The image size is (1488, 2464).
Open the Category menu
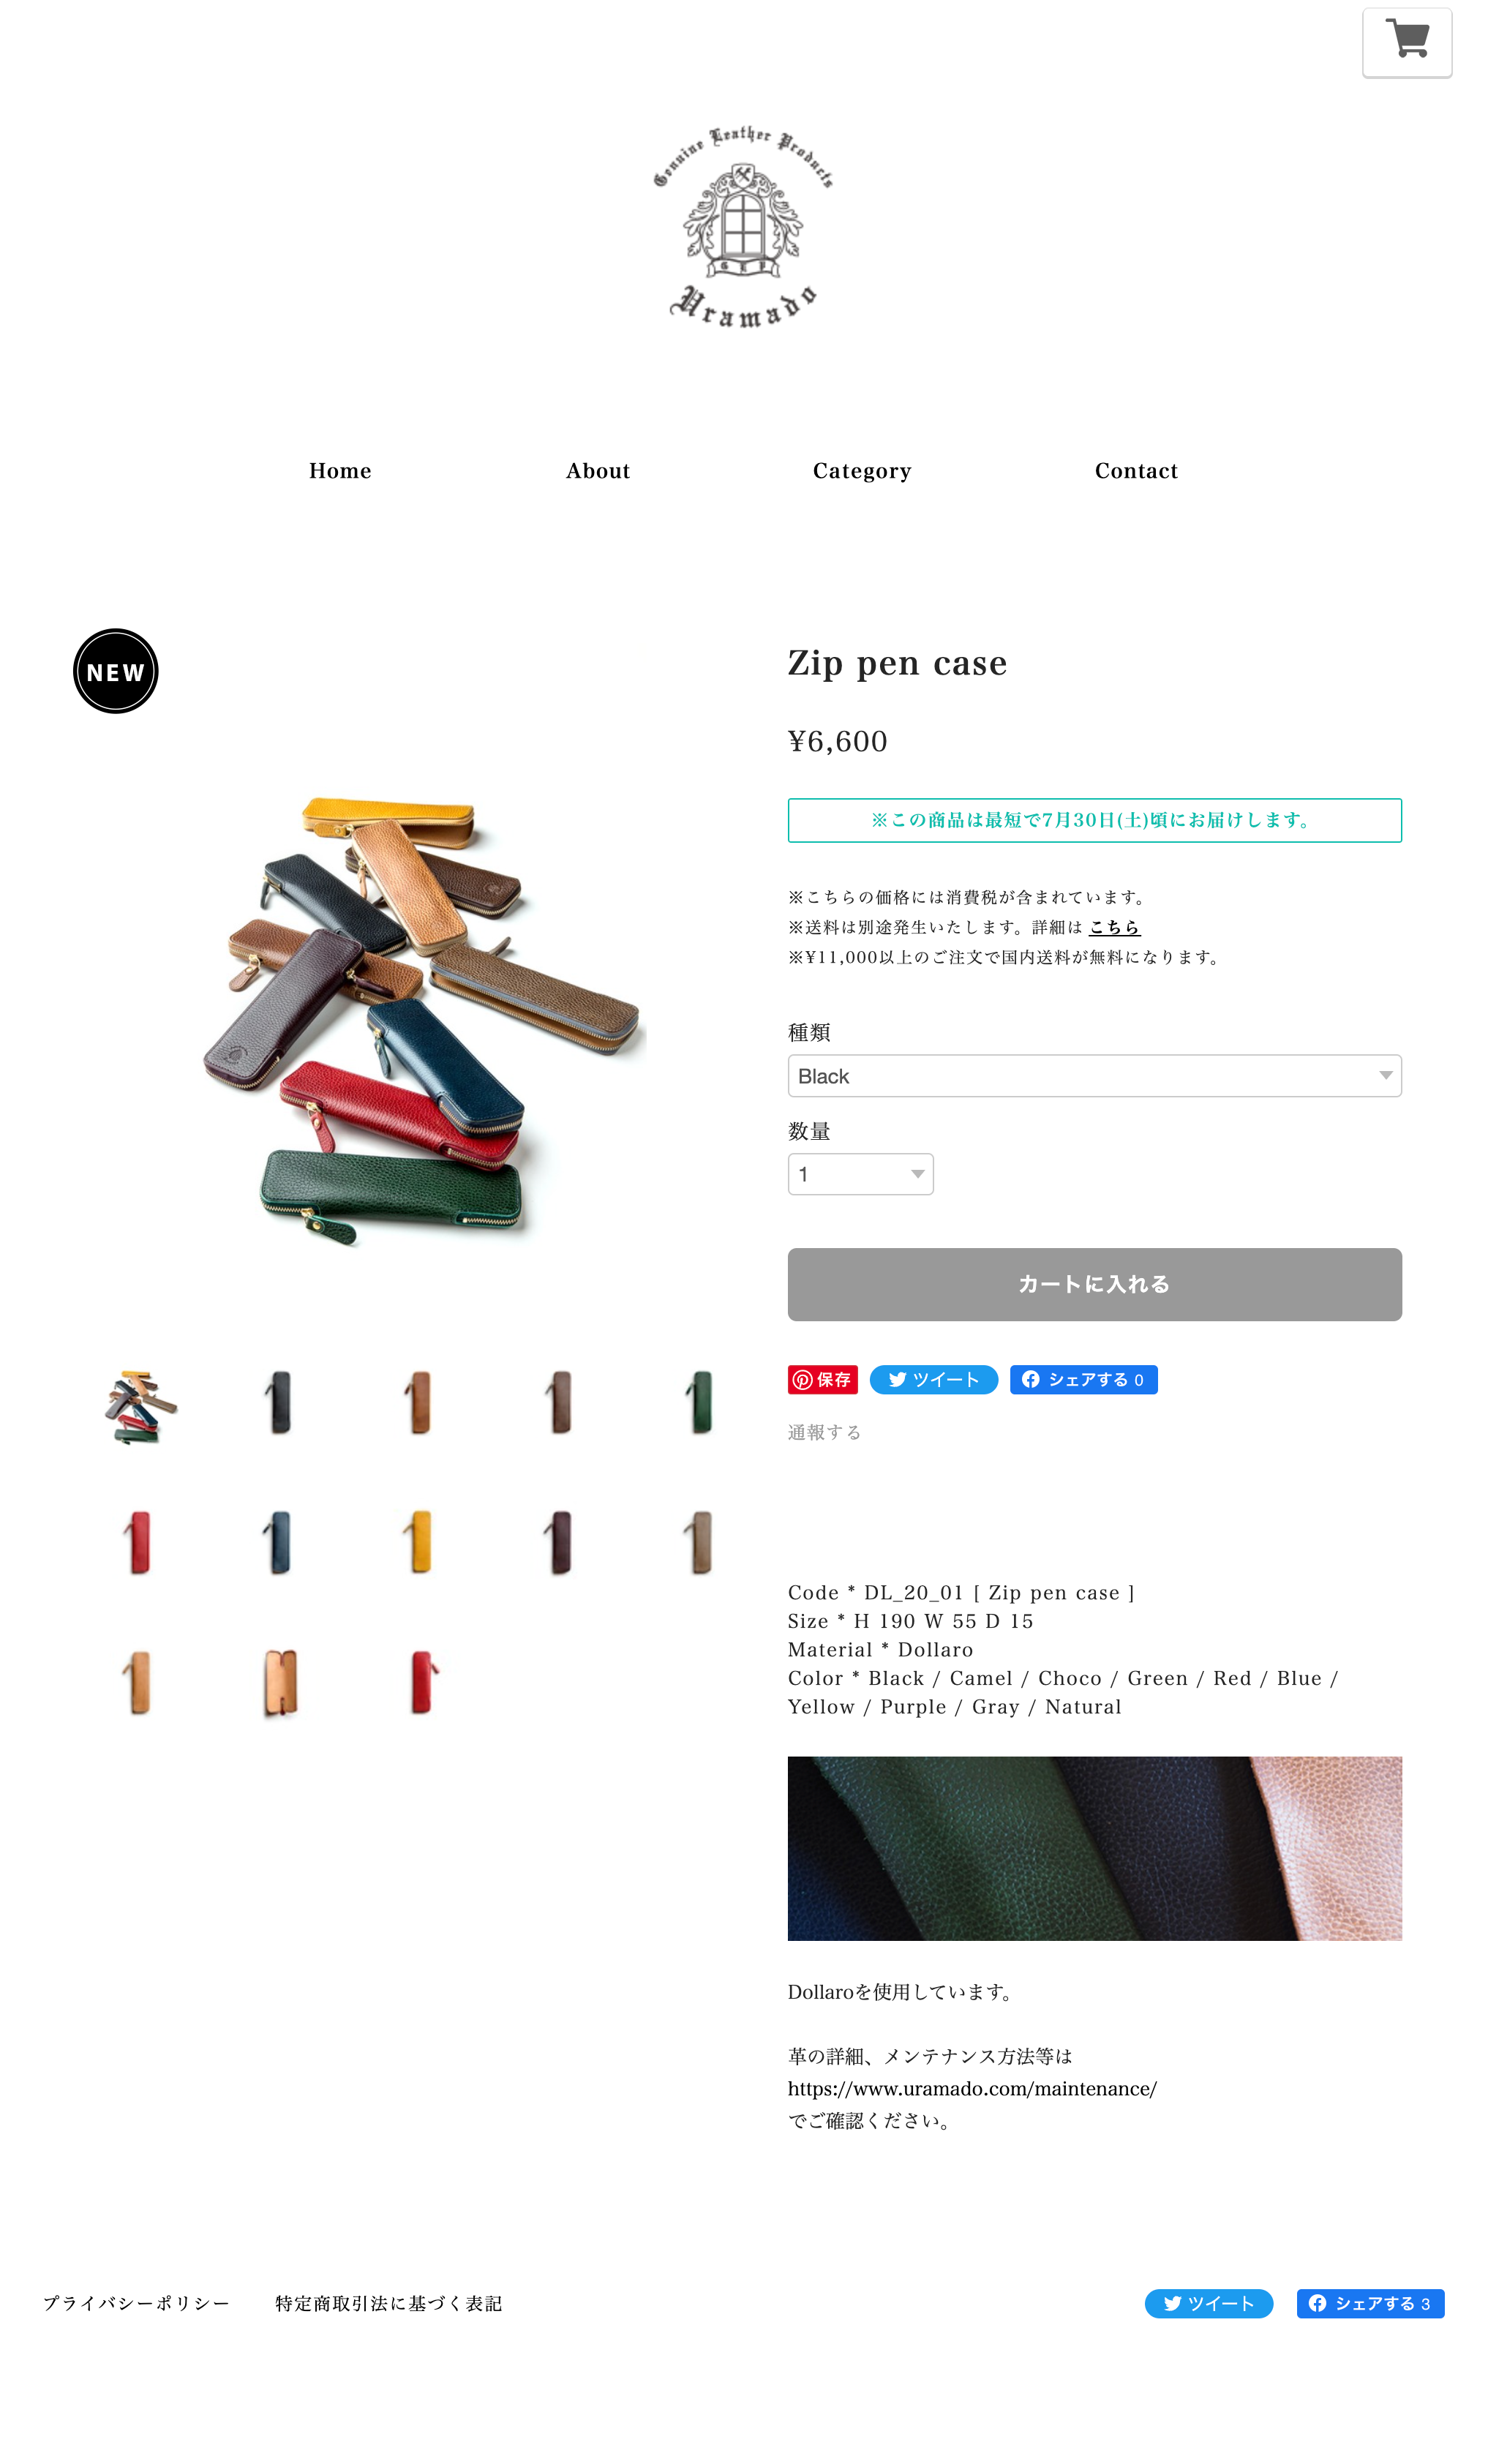[x=862, y=471]
